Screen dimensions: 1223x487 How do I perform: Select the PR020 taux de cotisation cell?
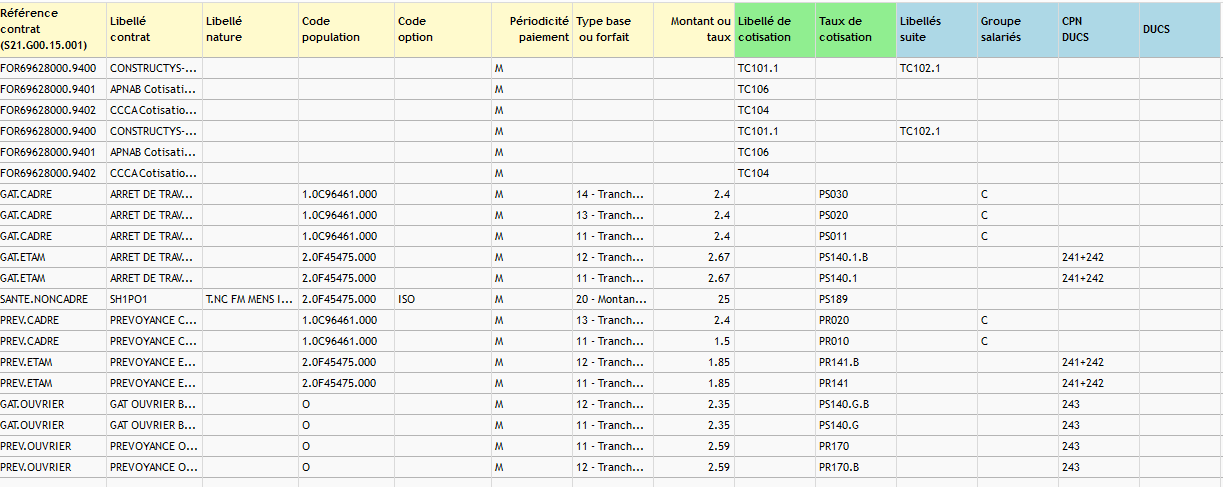tap(856, 320)
